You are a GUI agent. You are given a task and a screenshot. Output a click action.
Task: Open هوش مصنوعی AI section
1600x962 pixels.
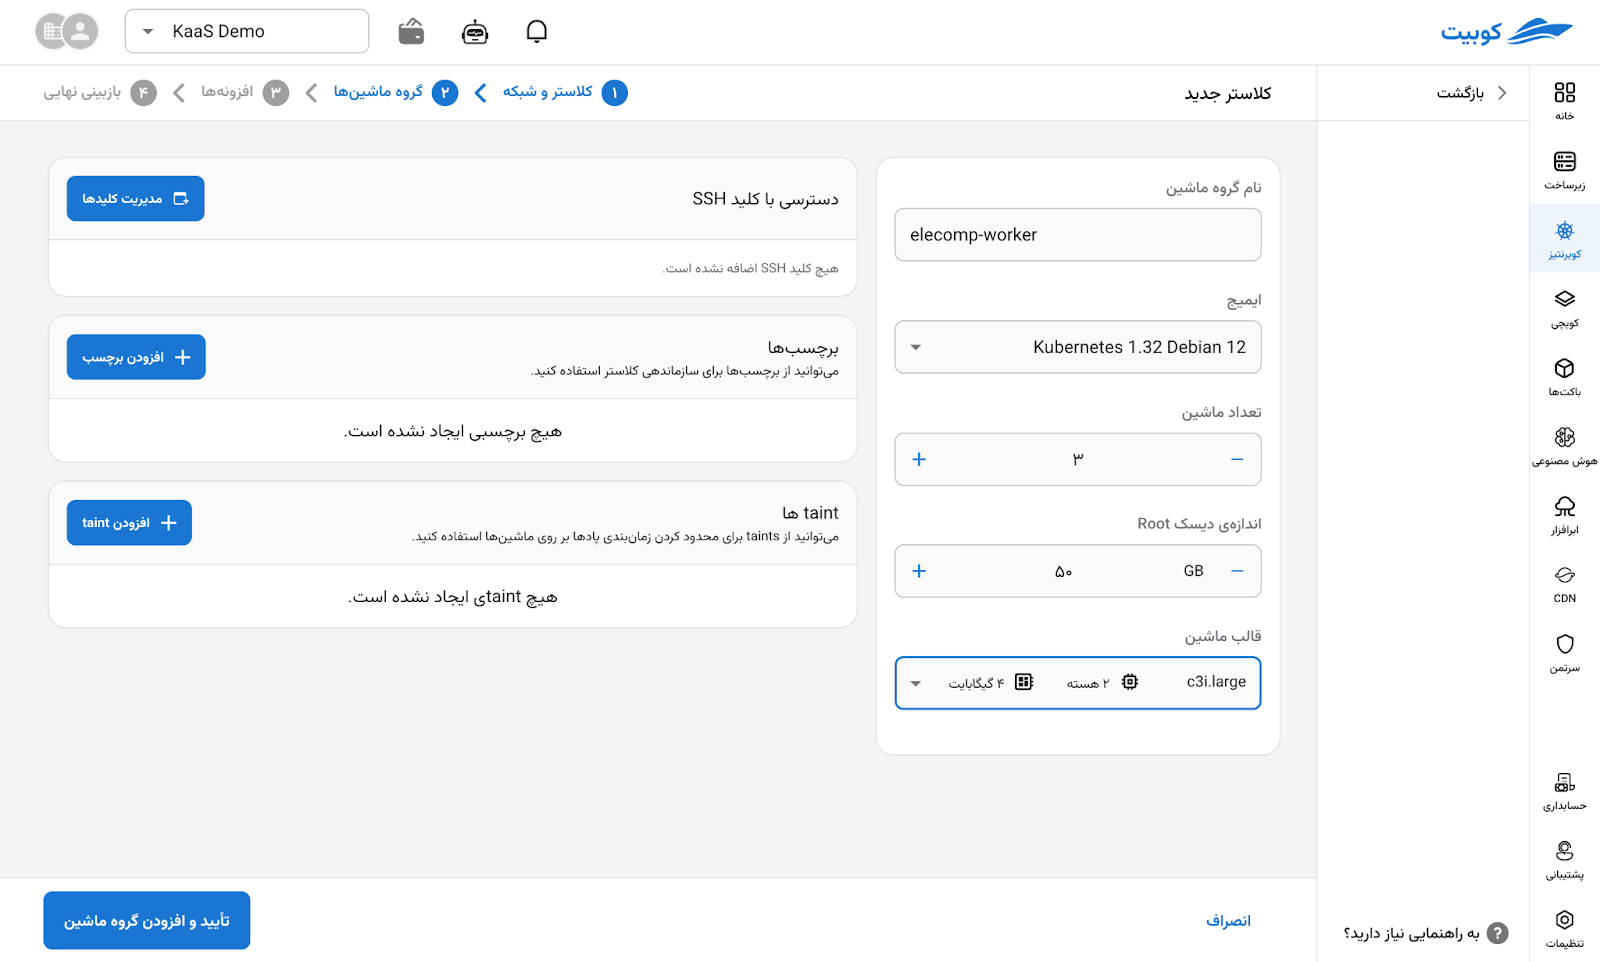pyautogui.click(x=1564, y=446)
